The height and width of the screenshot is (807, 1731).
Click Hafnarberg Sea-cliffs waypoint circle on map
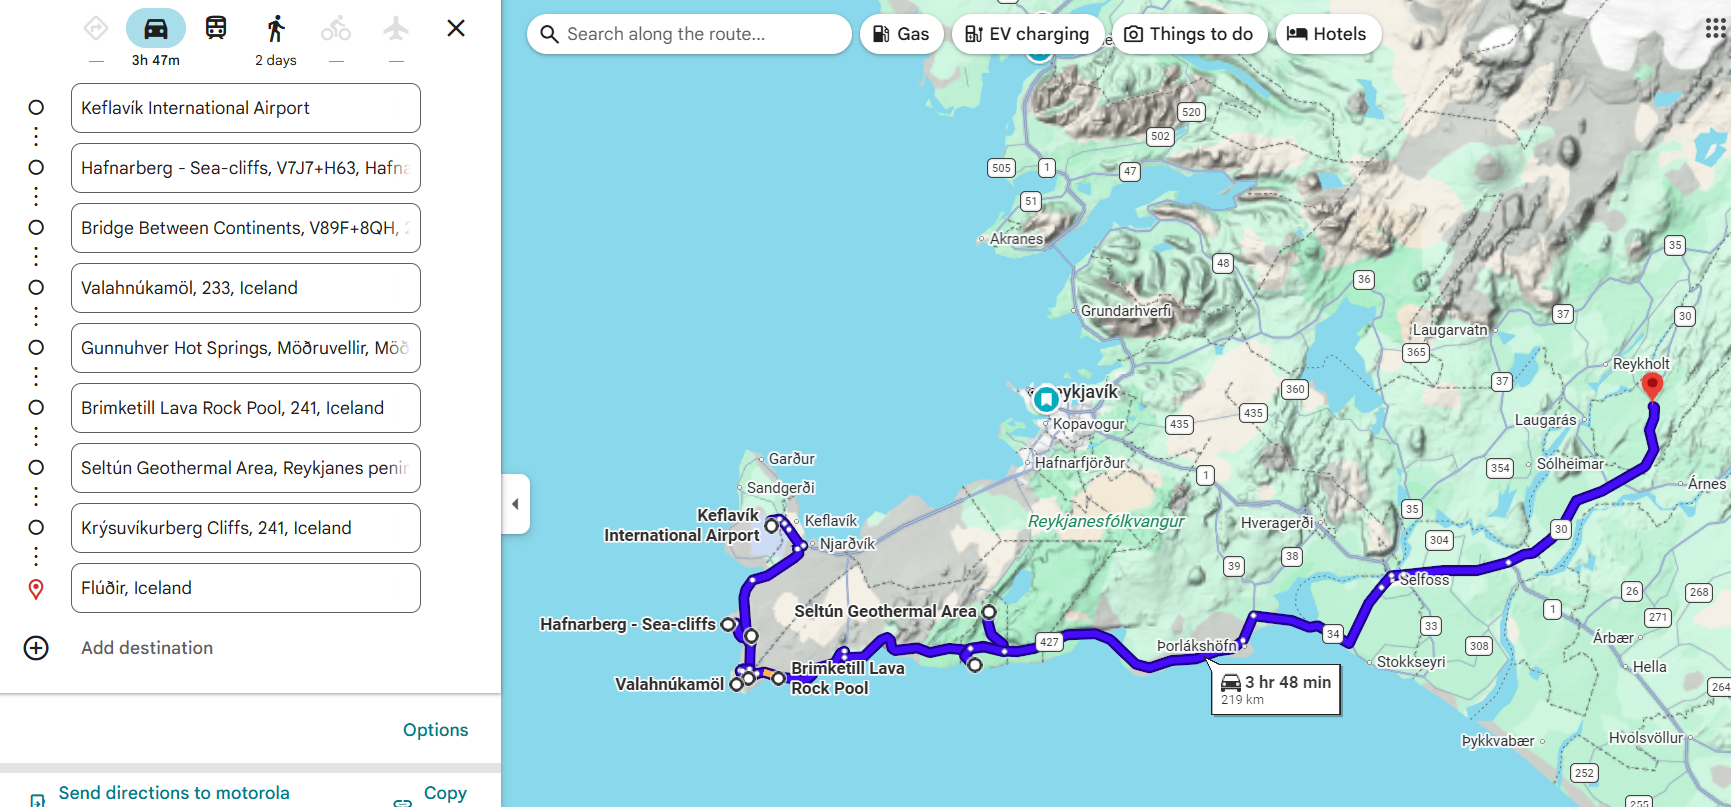pos(728,624)
